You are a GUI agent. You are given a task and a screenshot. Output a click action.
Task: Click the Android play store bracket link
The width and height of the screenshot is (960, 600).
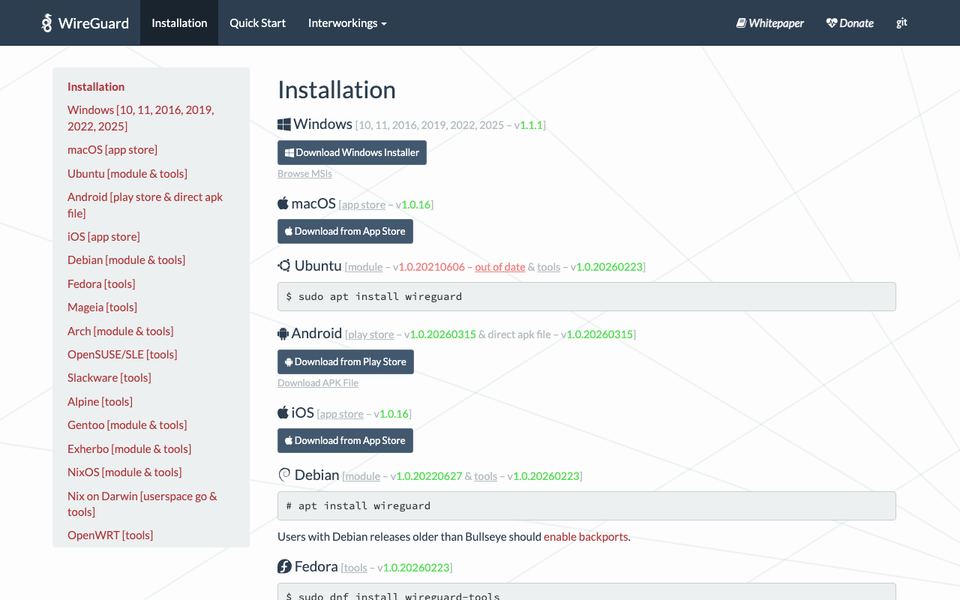point(371,334)
